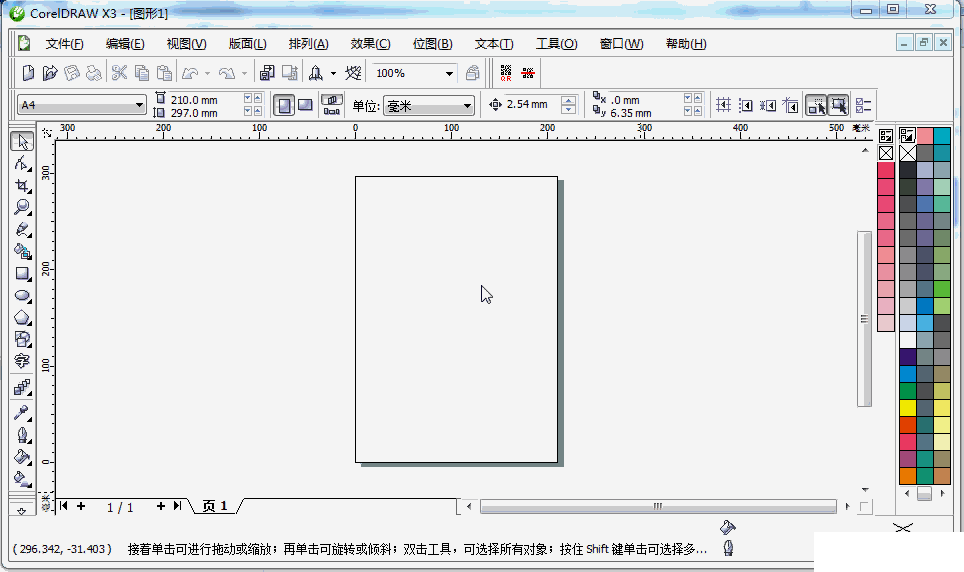
Task: Select the Polygon tool
Action: [x=22, y=317]
